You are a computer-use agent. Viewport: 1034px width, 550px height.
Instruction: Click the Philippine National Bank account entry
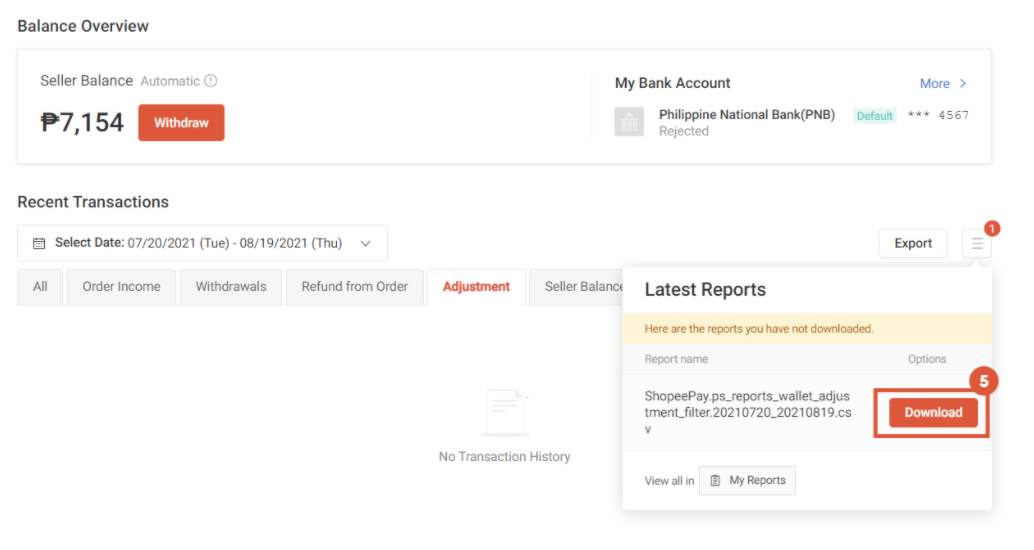746,115
